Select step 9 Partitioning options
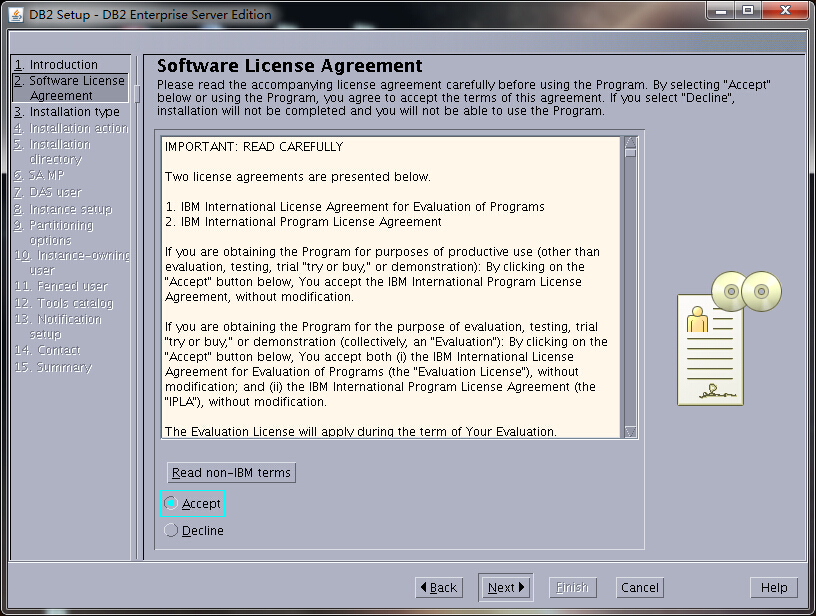Image resolution: width=816 pixels, height=616 pixels. tap(54, 233)
